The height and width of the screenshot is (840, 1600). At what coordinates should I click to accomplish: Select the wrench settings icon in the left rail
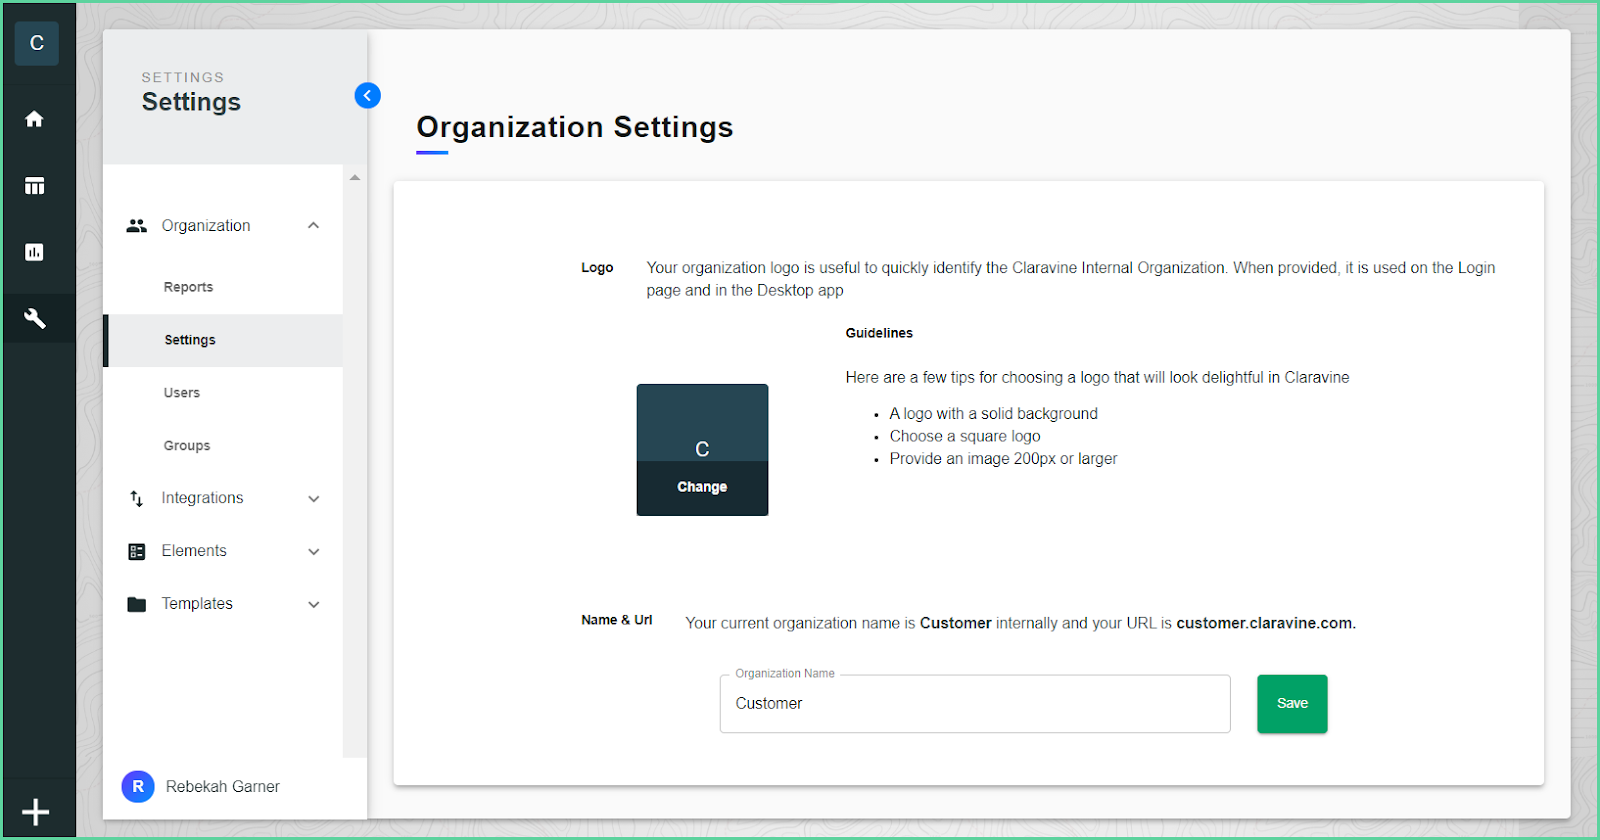35,319
